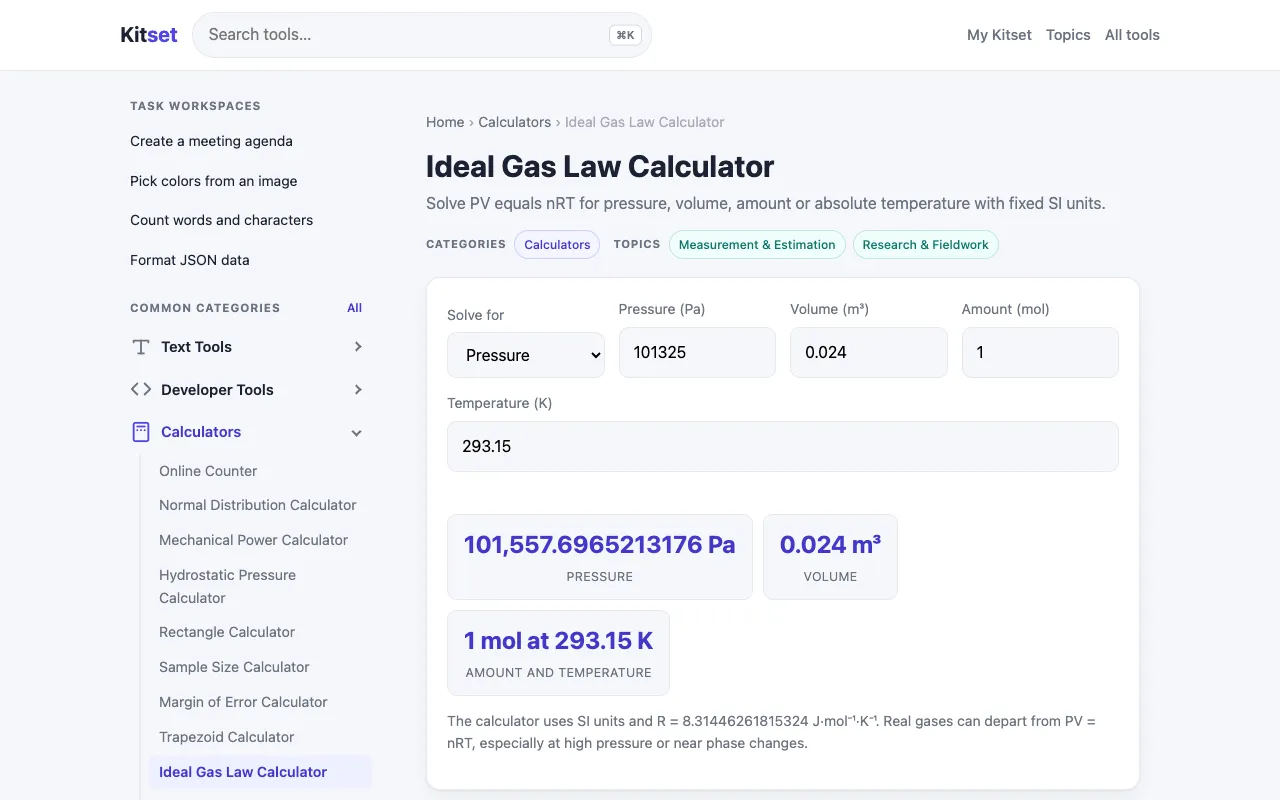The height and width of the screenshot is (800, 1280).
Task: Expand Developer Tools chevron
Action: pyautogui.click(x=358, y=390)
